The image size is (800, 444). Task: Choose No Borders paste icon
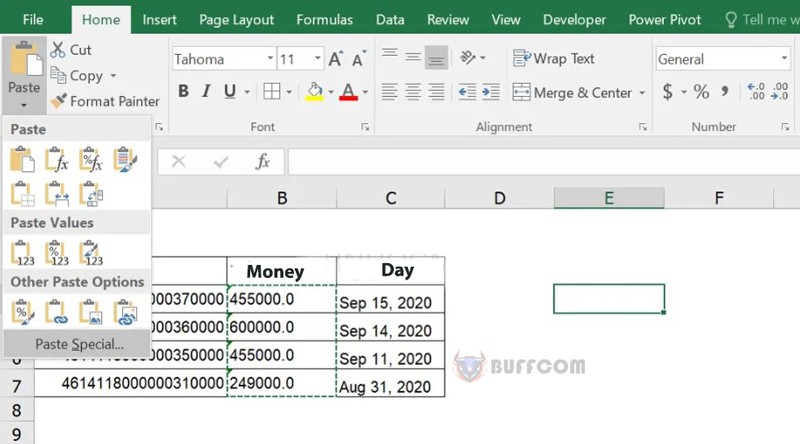point(22,194)
